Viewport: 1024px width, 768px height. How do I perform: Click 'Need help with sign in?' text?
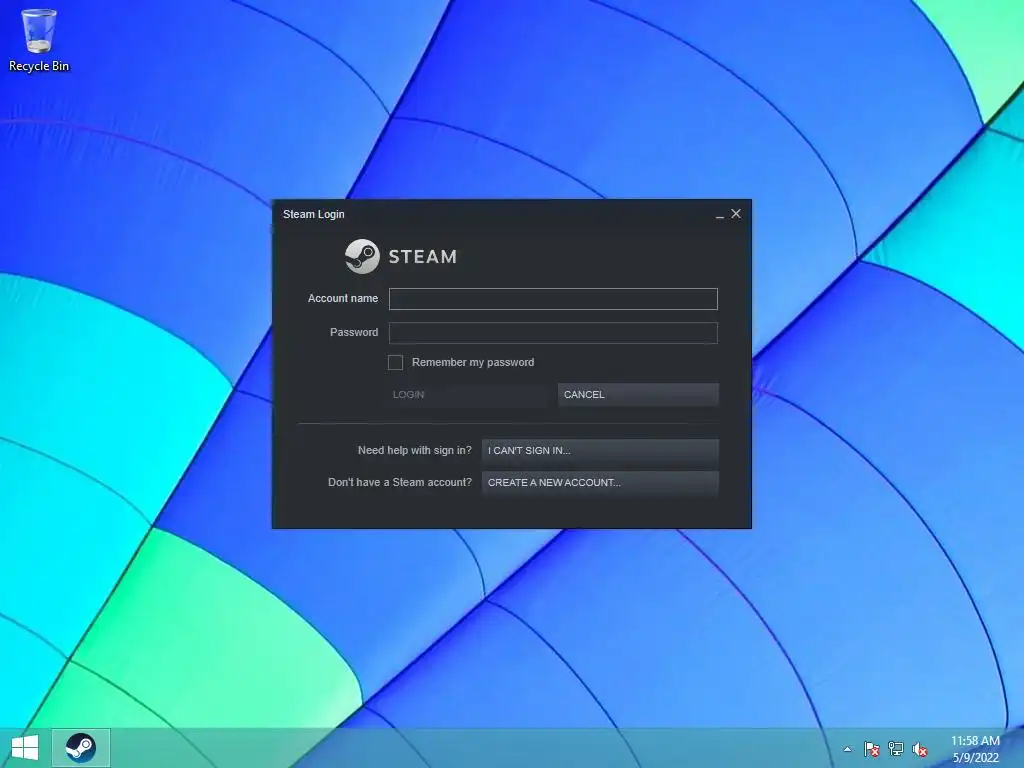click(415, 451)
